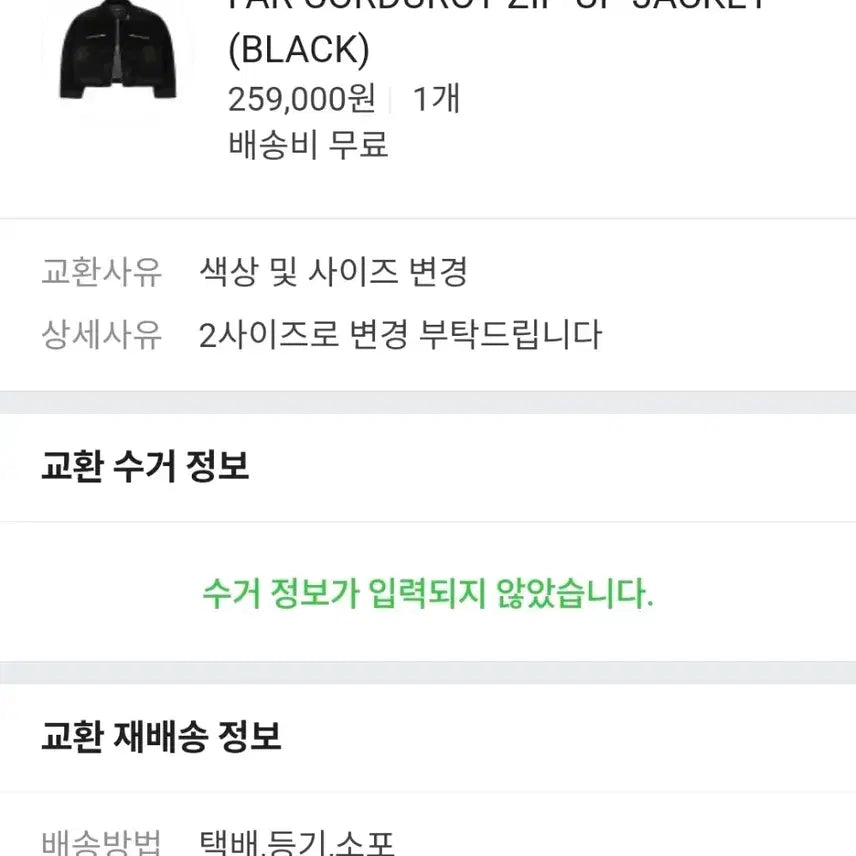Tap the 1개 quantity text
856x856 pixels.
click(x=436, y=99)
